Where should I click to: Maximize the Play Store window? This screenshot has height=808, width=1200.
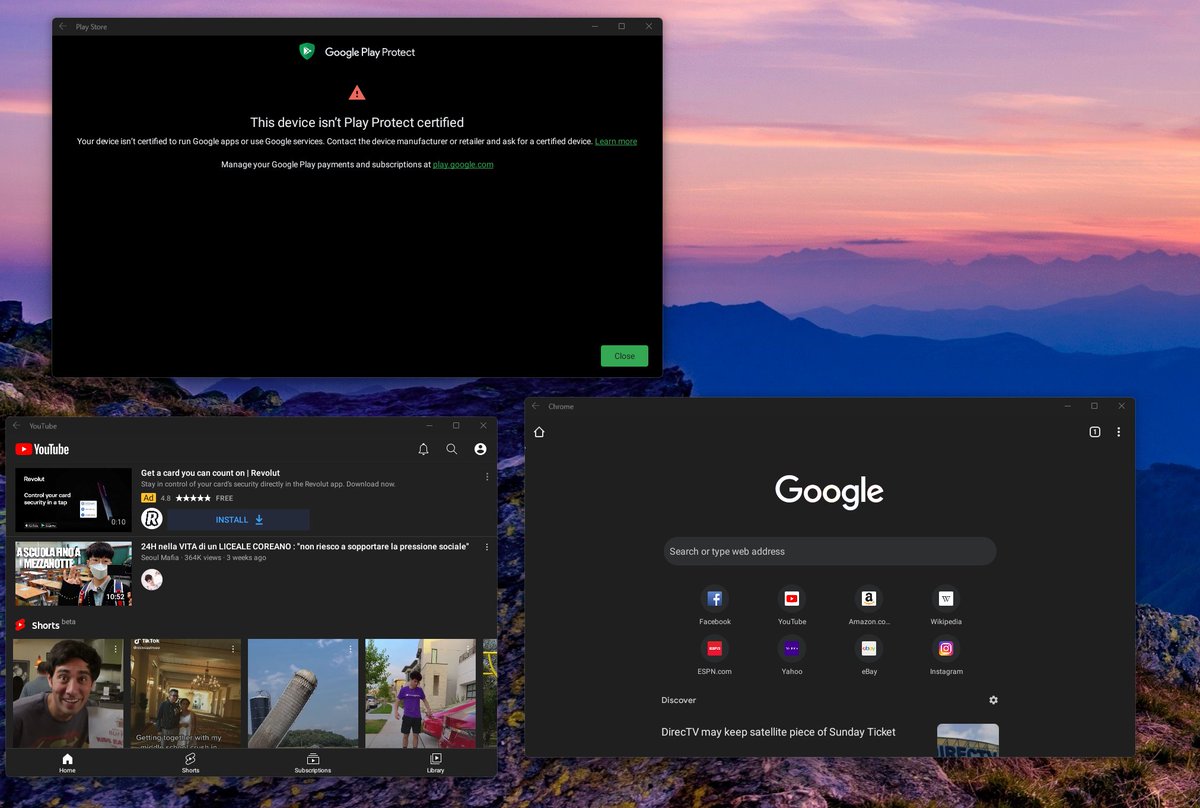click(x=621, y=26)
